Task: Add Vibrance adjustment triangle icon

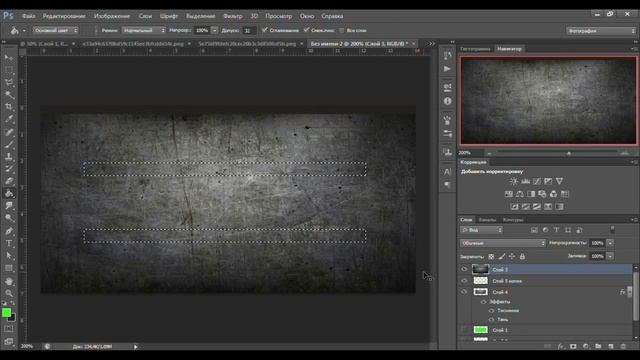Action: [559, 181]
